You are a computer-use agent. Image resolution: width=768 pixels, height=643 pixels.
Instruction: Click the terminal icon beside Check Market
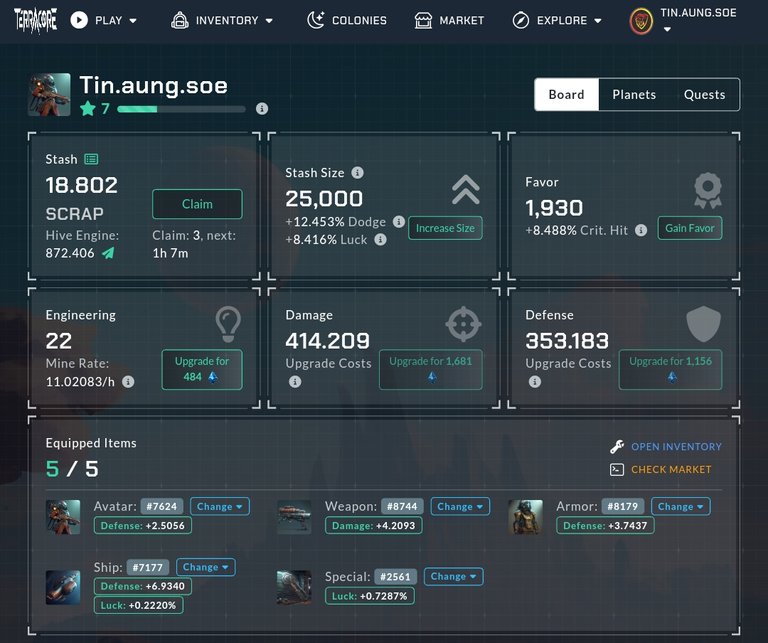[617, 470]
